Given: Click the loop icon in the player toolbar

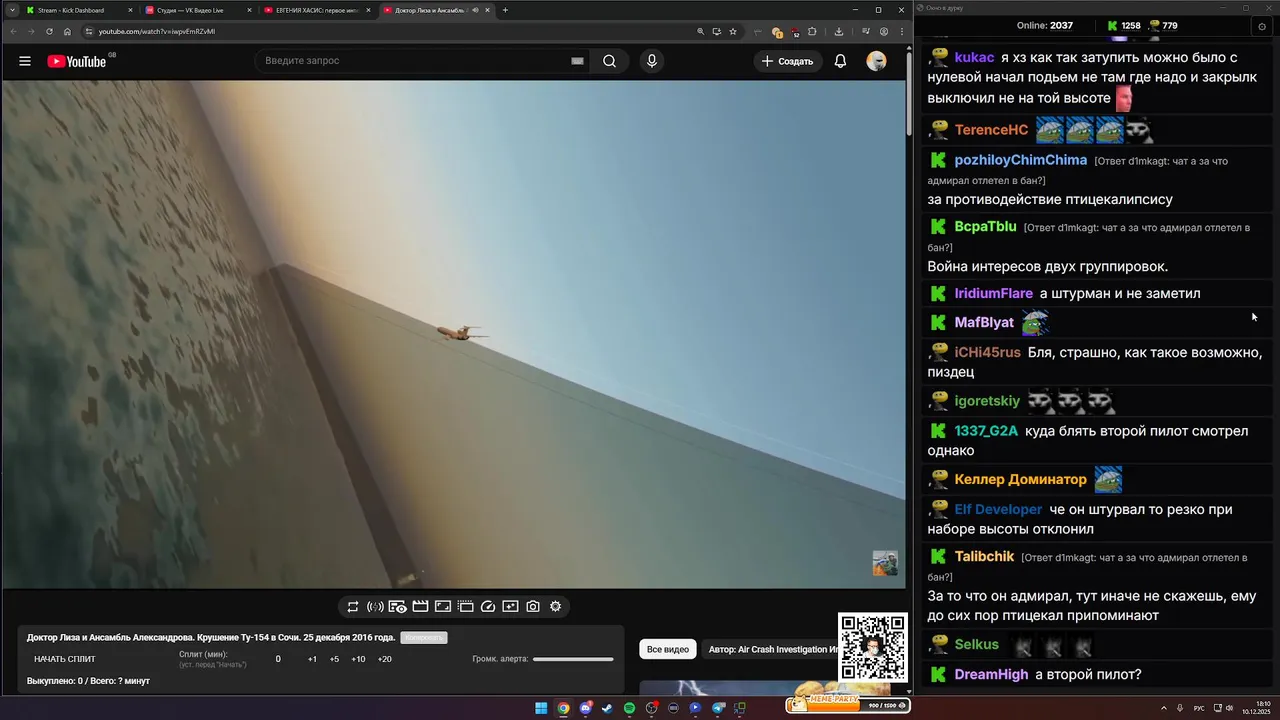Looking at the screenshot, I should [353, 606].
